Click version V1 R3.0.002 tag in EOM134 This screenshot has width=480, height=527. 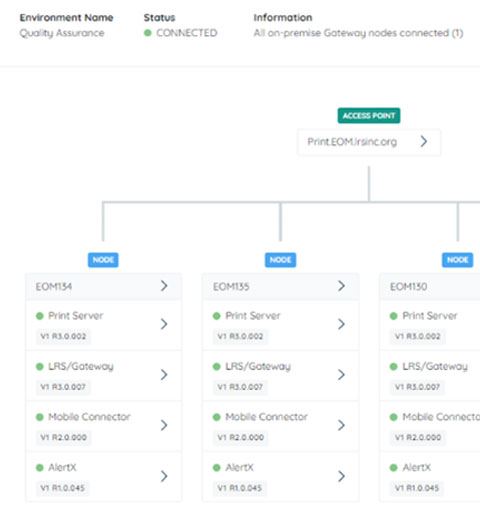(63, 336)
